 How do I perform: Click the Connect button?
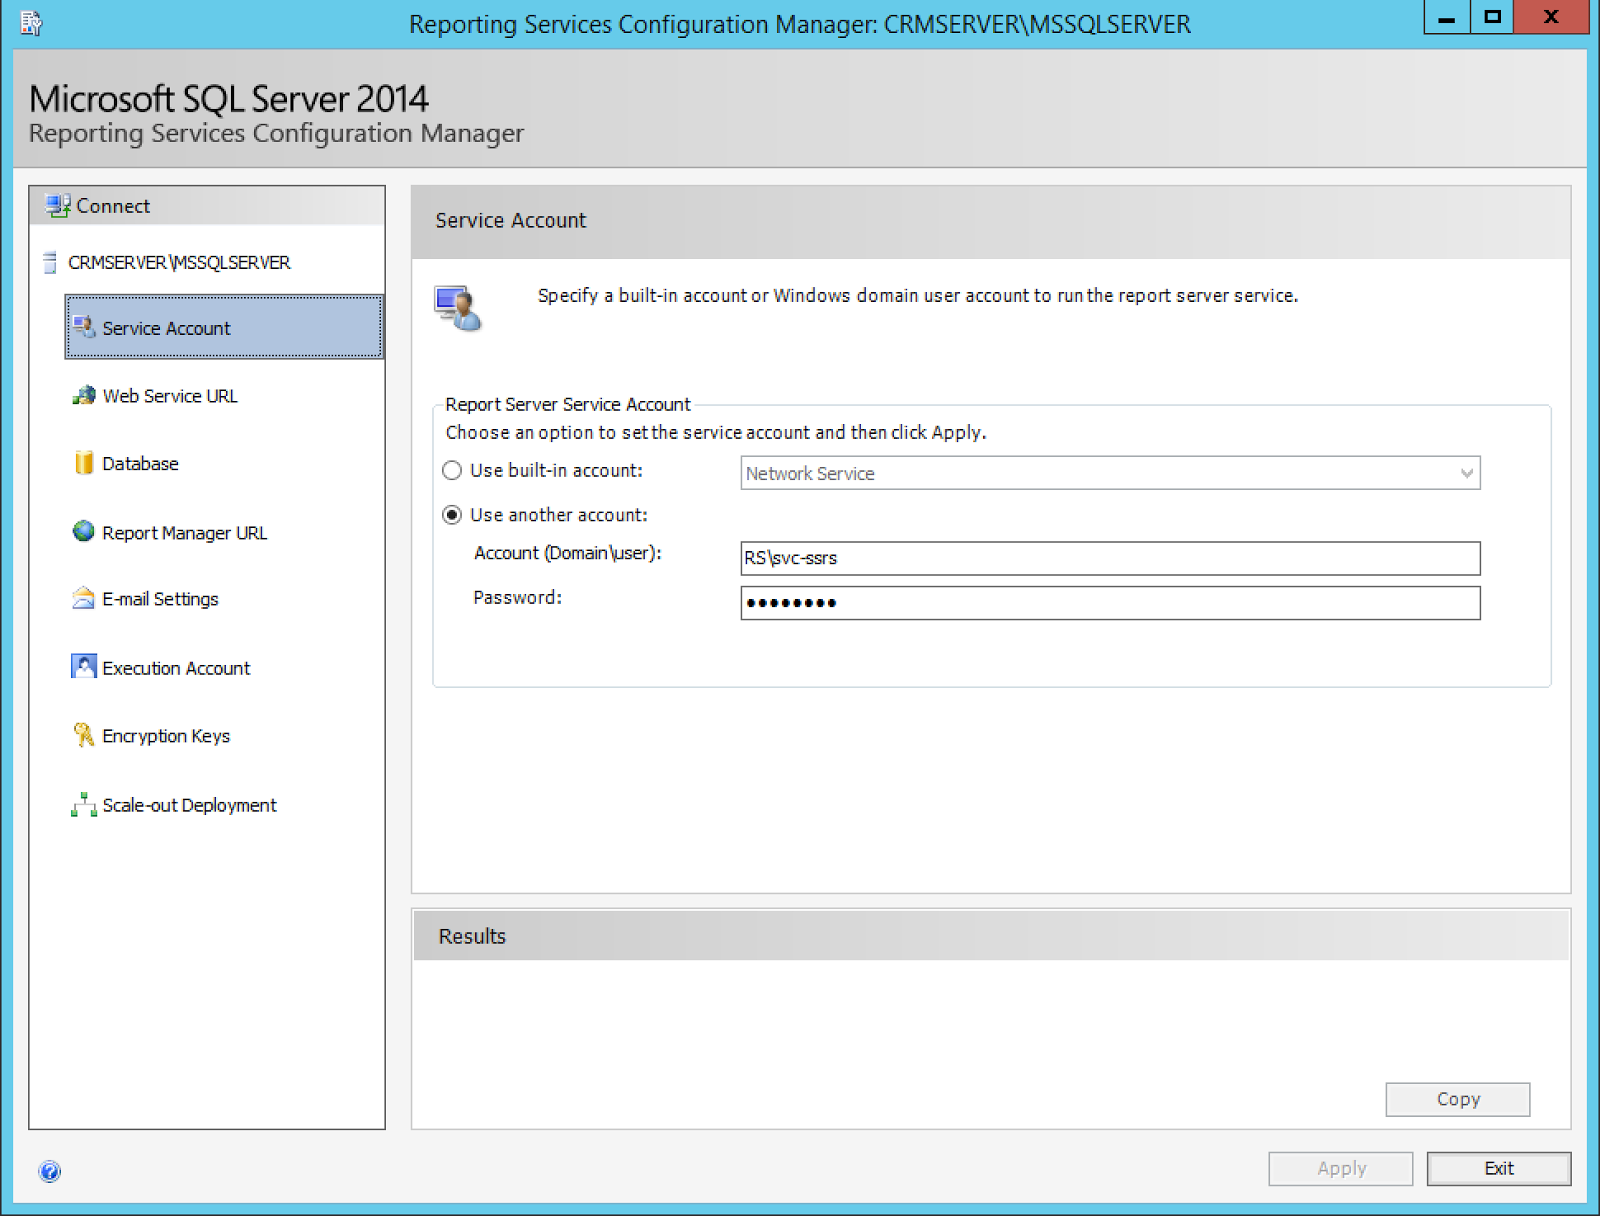point(207,206)
